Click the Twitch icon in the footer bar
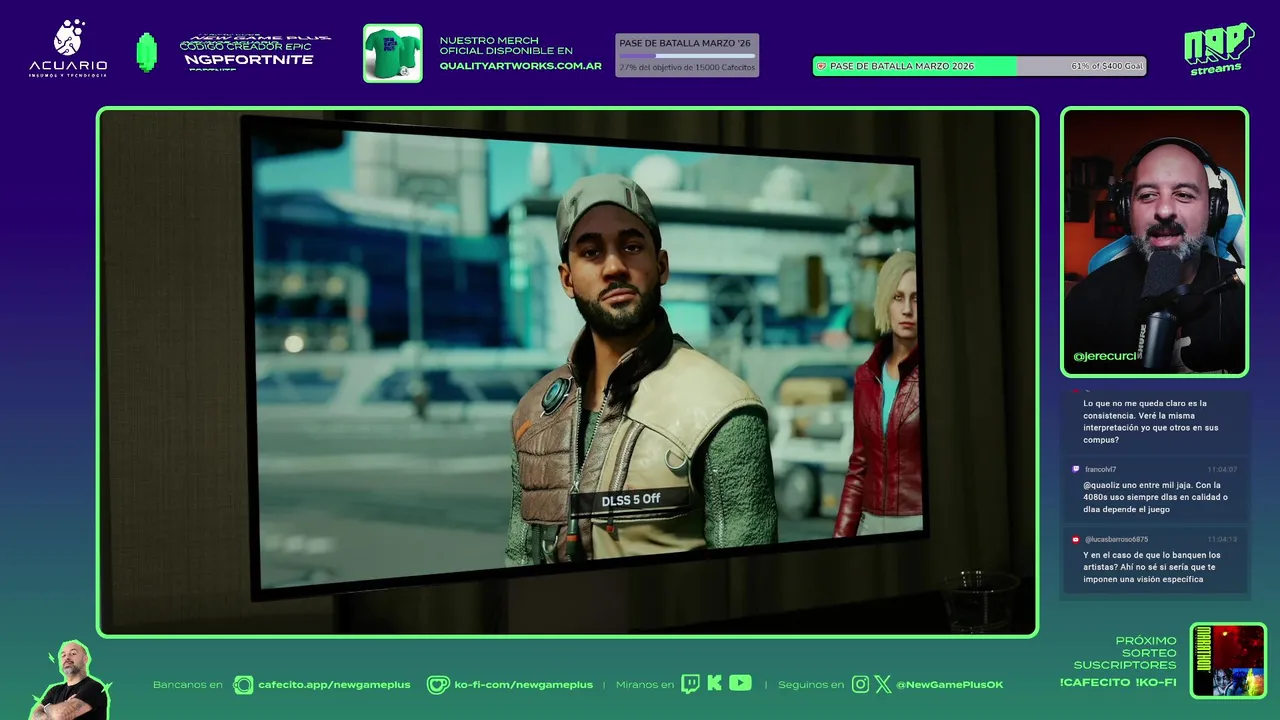 690,684
